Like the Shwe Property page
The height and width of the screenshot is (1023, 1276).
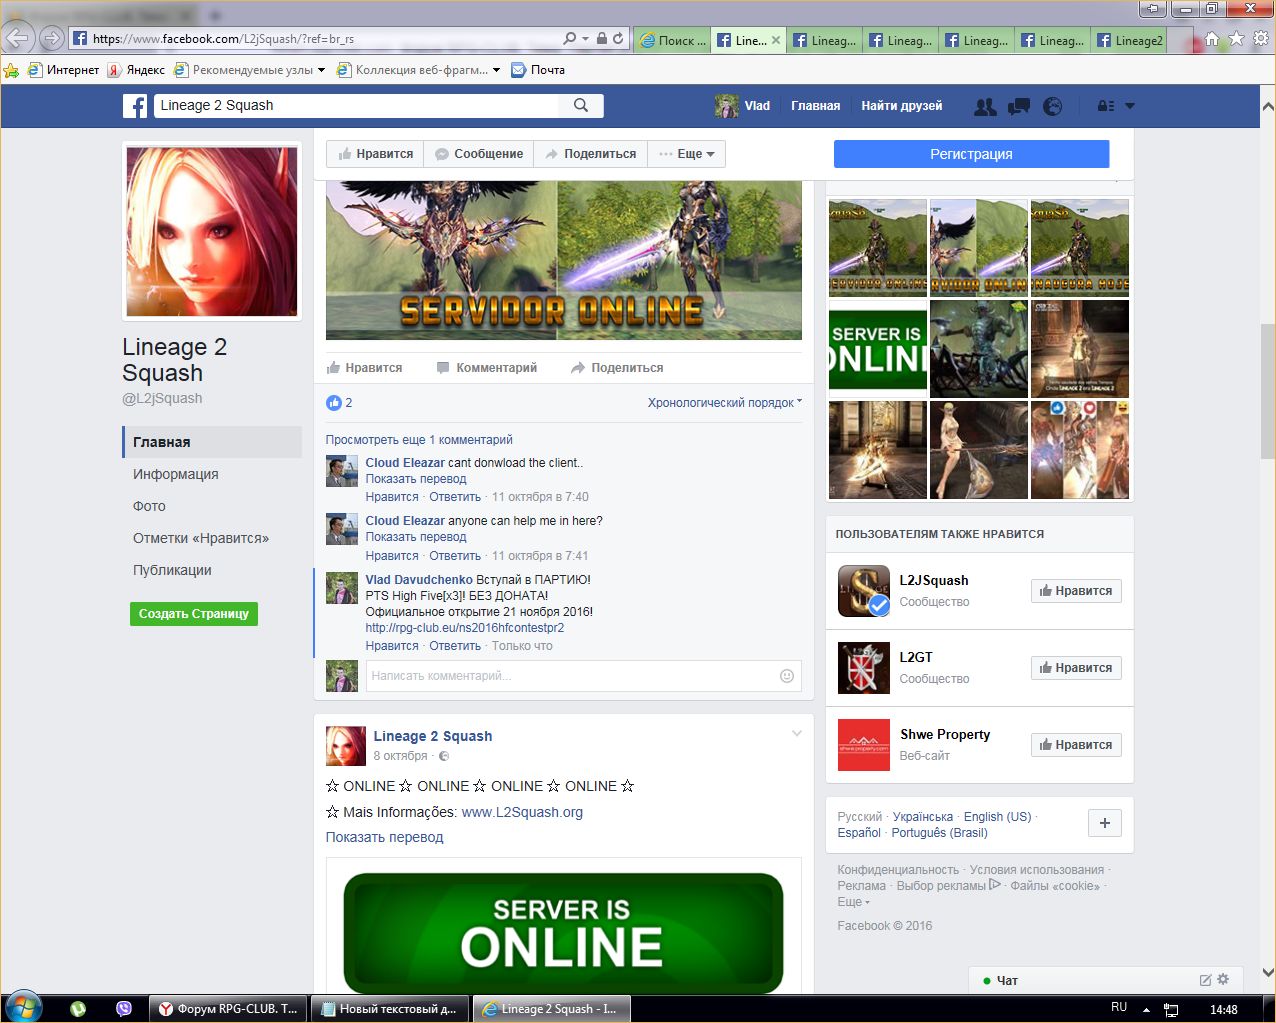1076,745
